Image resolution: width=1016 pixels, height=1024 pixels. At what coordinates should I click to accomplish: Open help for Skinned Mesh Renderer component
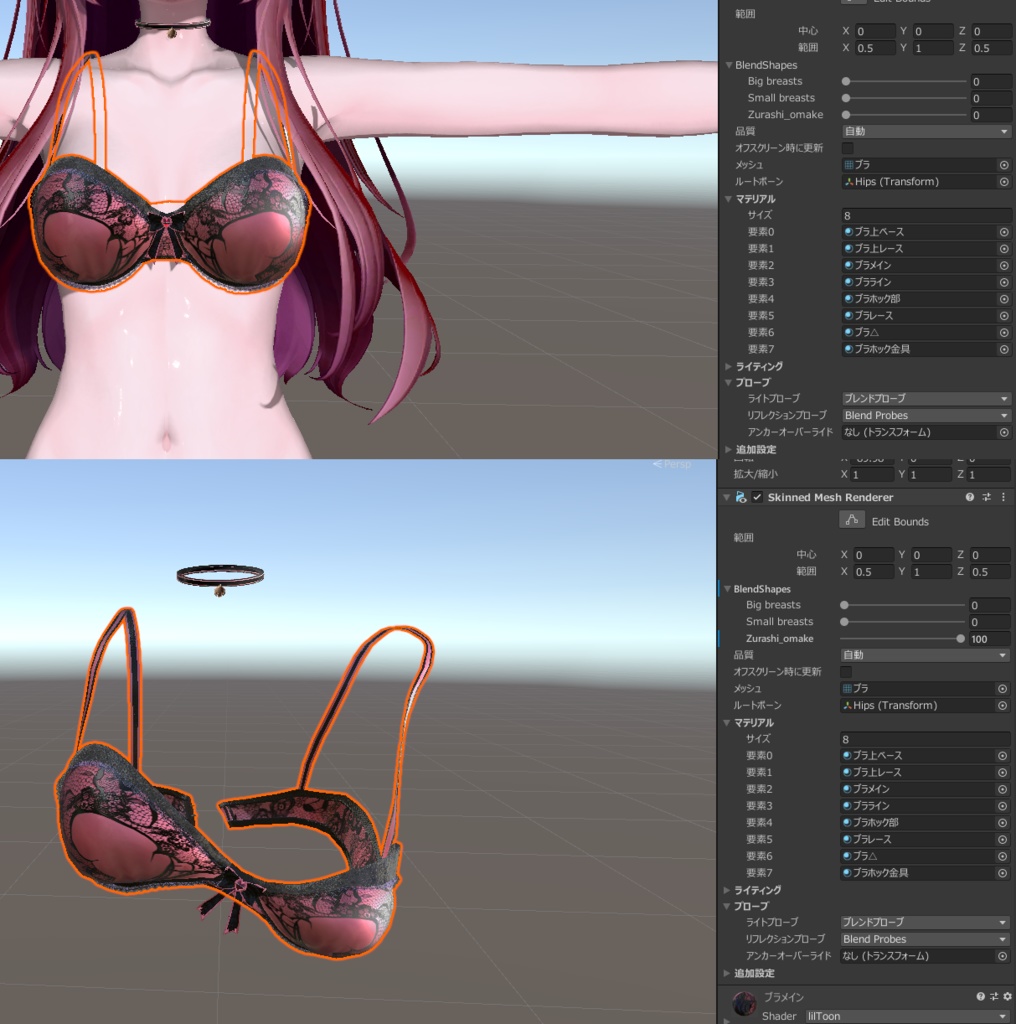click(x=970, y=497)
